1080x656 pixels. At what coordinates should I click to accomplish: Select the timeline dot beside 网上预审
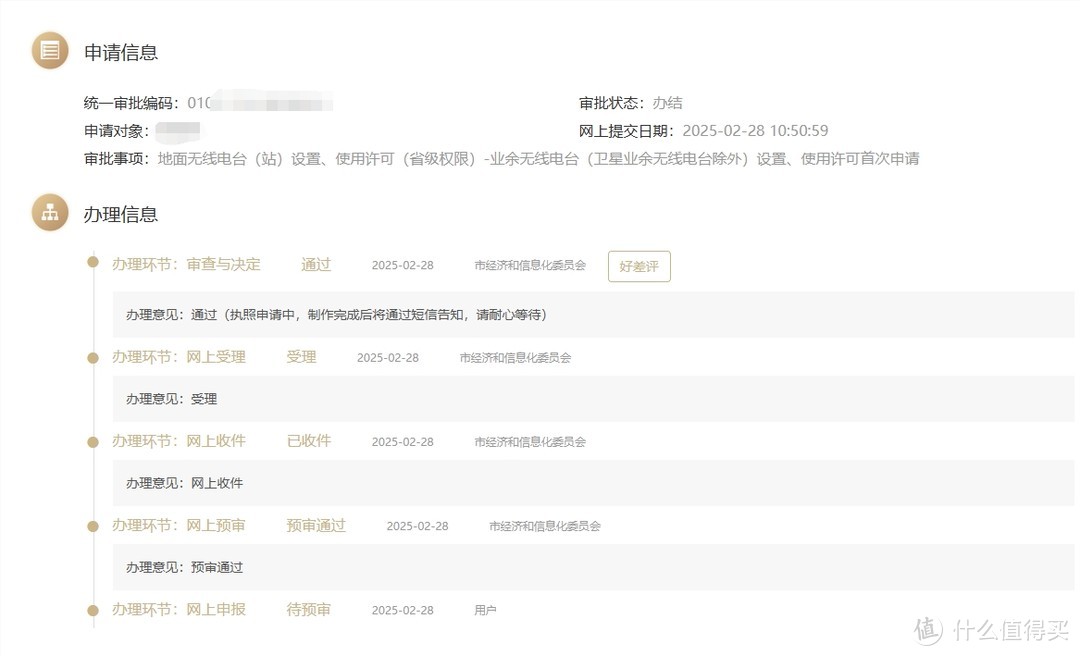[93, 525]
